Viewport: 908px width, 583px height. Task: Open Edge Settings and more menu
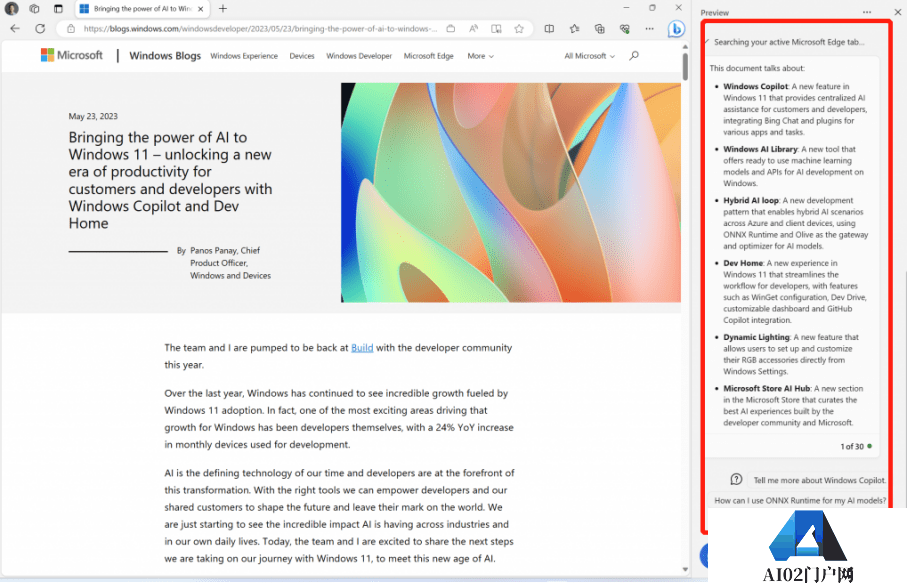650,28
